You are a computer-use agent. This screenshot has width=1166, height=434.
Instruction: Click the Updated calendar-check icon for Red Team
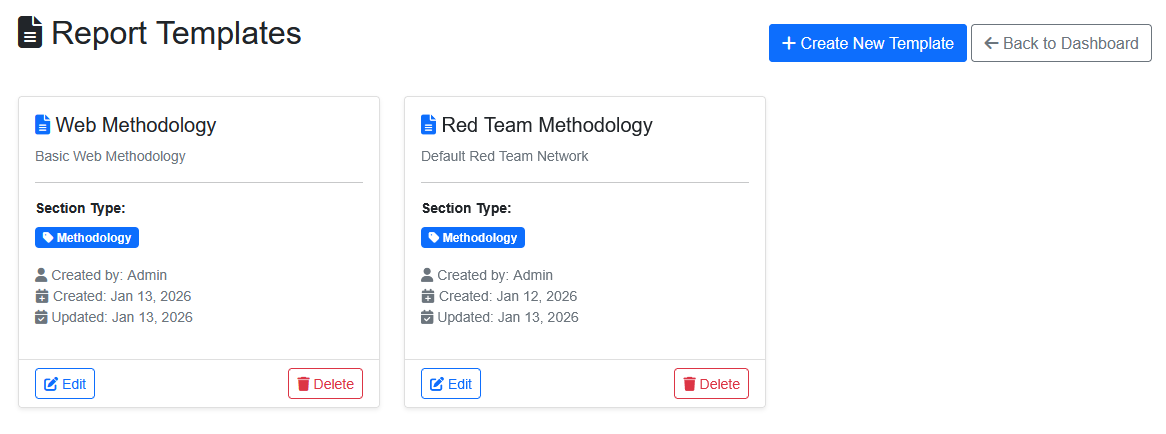(x=427, y=317)
